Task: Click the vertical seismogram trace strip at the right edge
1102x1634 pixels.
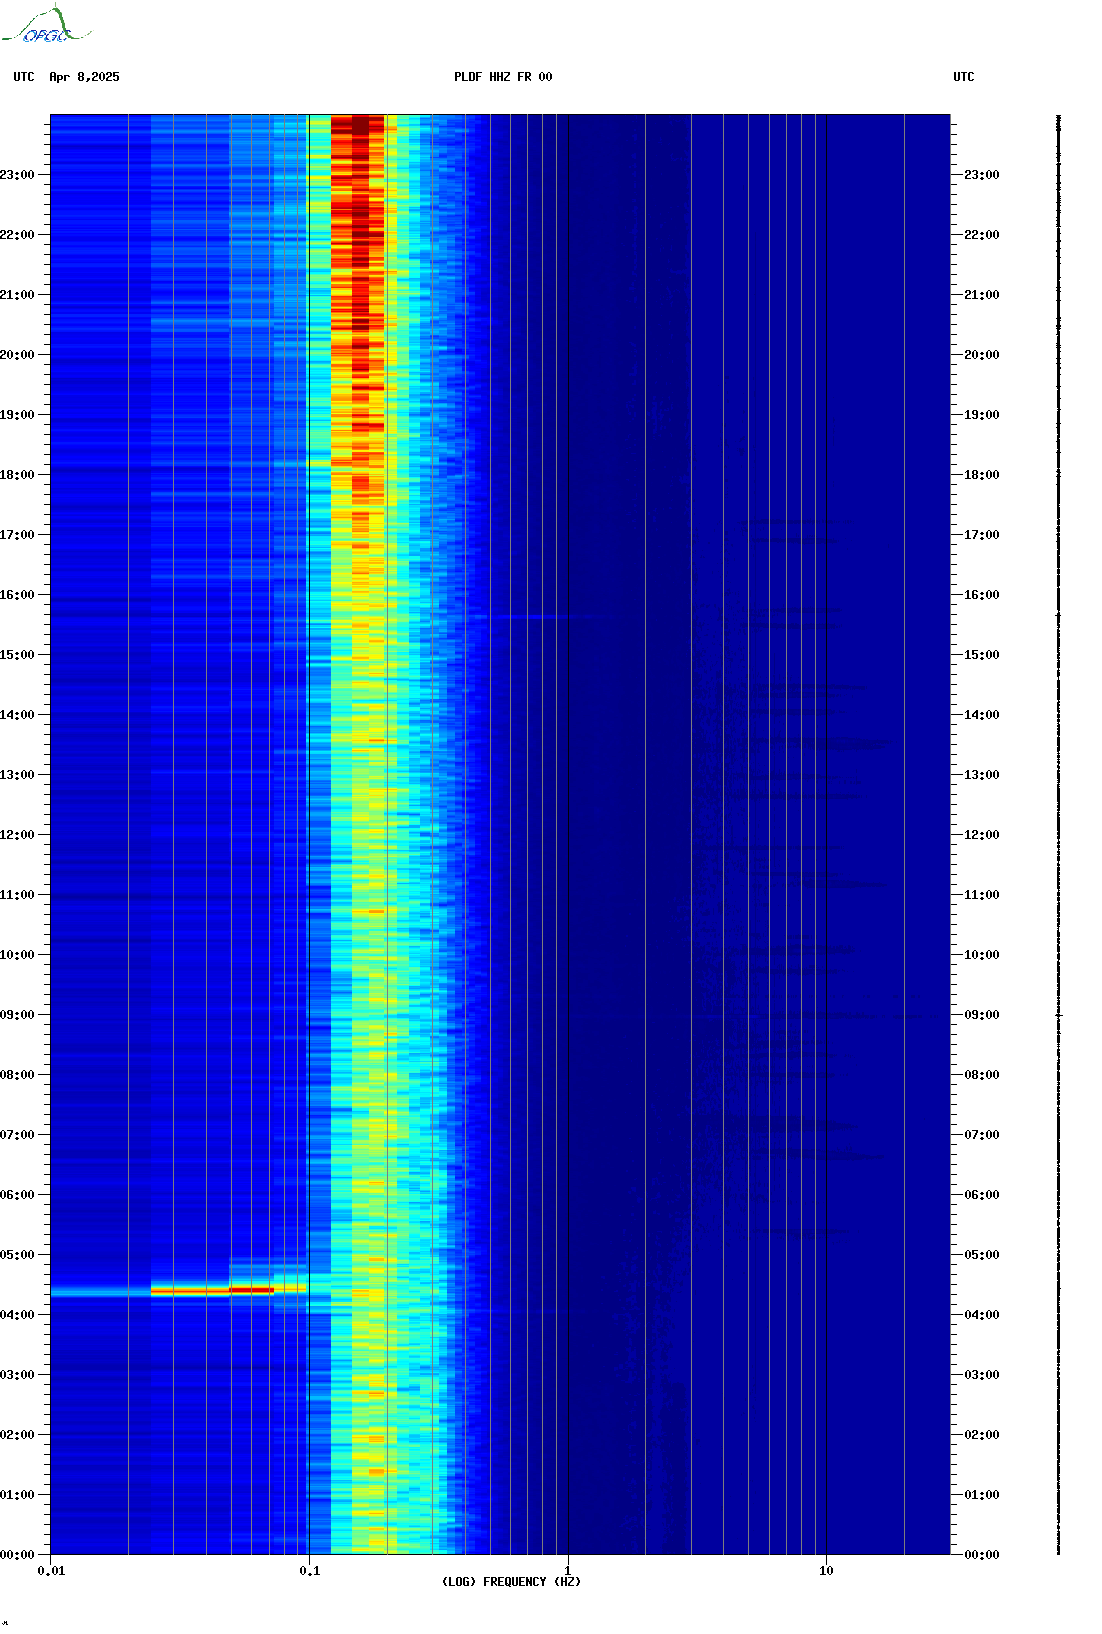Action: click(x=1058, y=835)
